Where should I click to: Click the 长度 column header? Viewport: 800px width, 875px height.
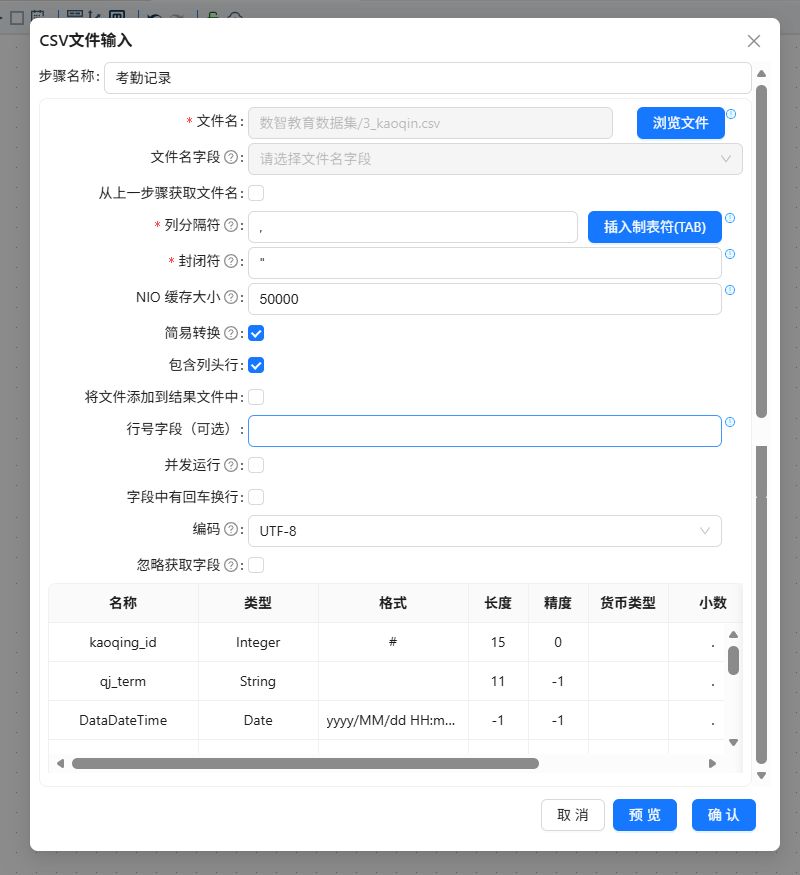click(x=498, y=603)
